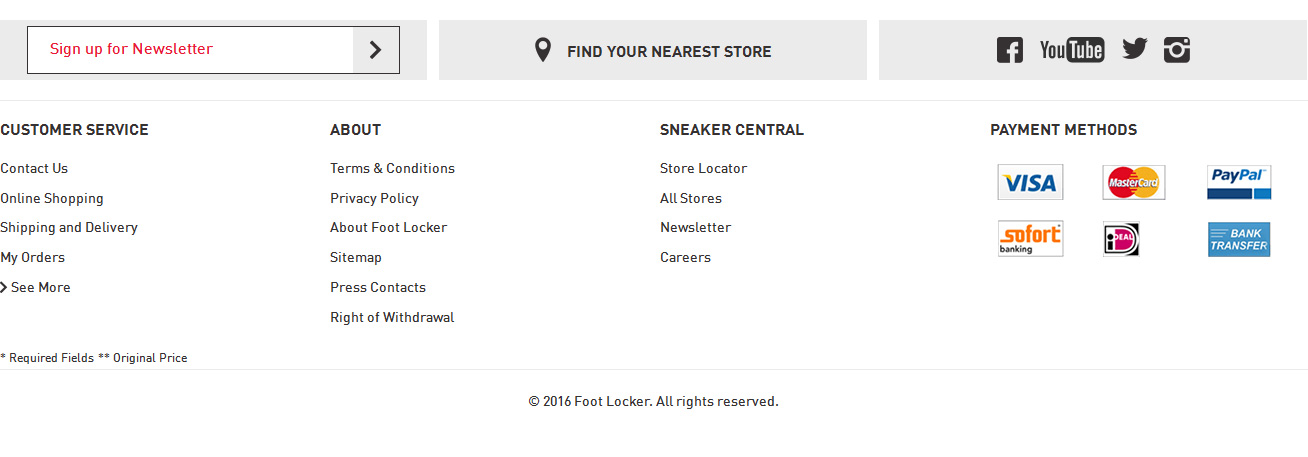
Task: Click the MasterCard payment logo
Action: 1134,183
